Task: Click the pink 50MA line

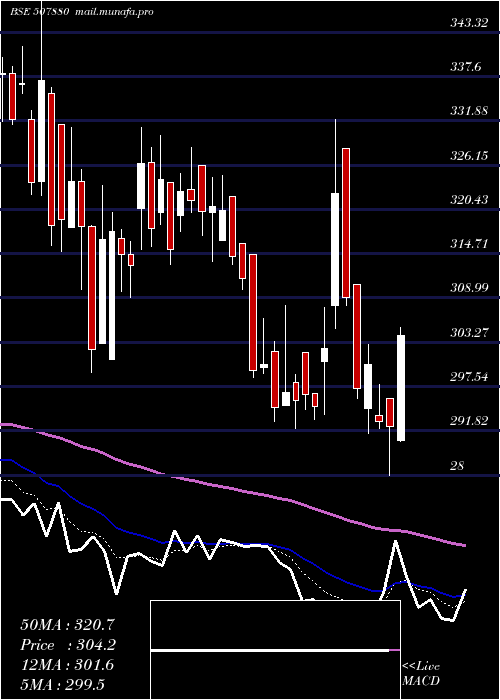Action: tap(232, 489)
